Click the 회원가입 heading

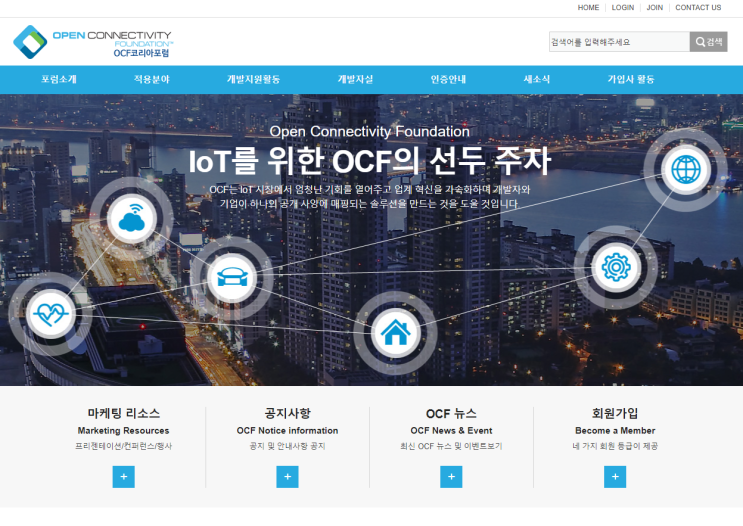[615, 413]
